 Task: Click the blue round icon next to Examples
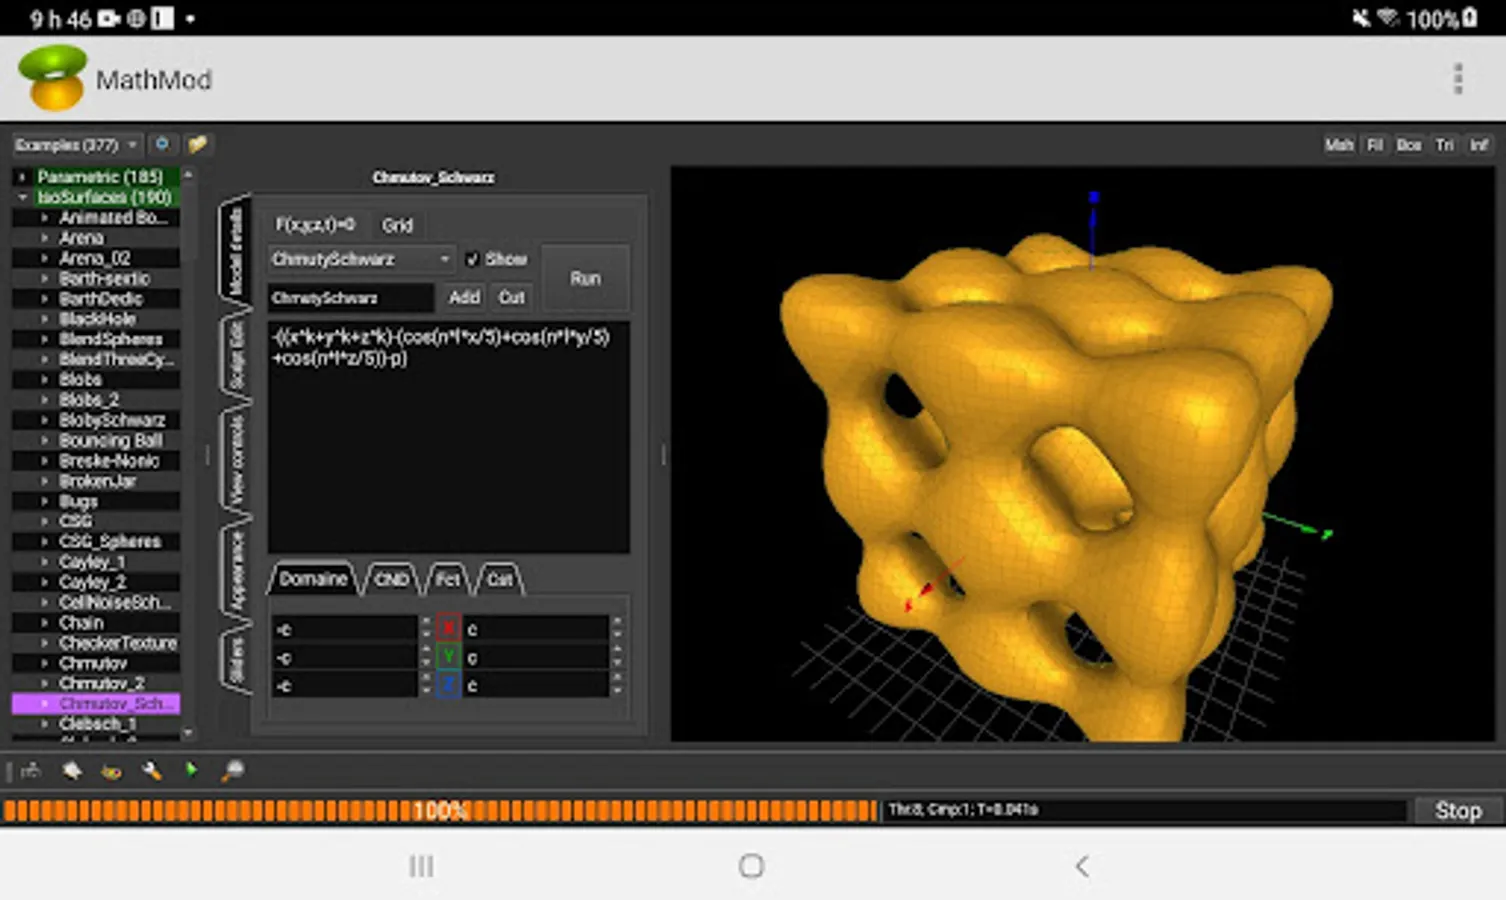coord(162,145)
